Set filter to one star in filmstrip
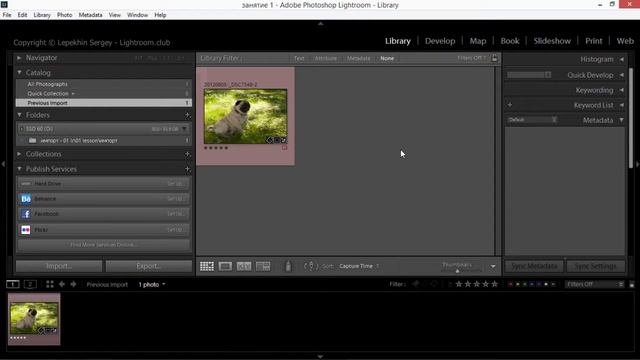 (x=459, y=284)
